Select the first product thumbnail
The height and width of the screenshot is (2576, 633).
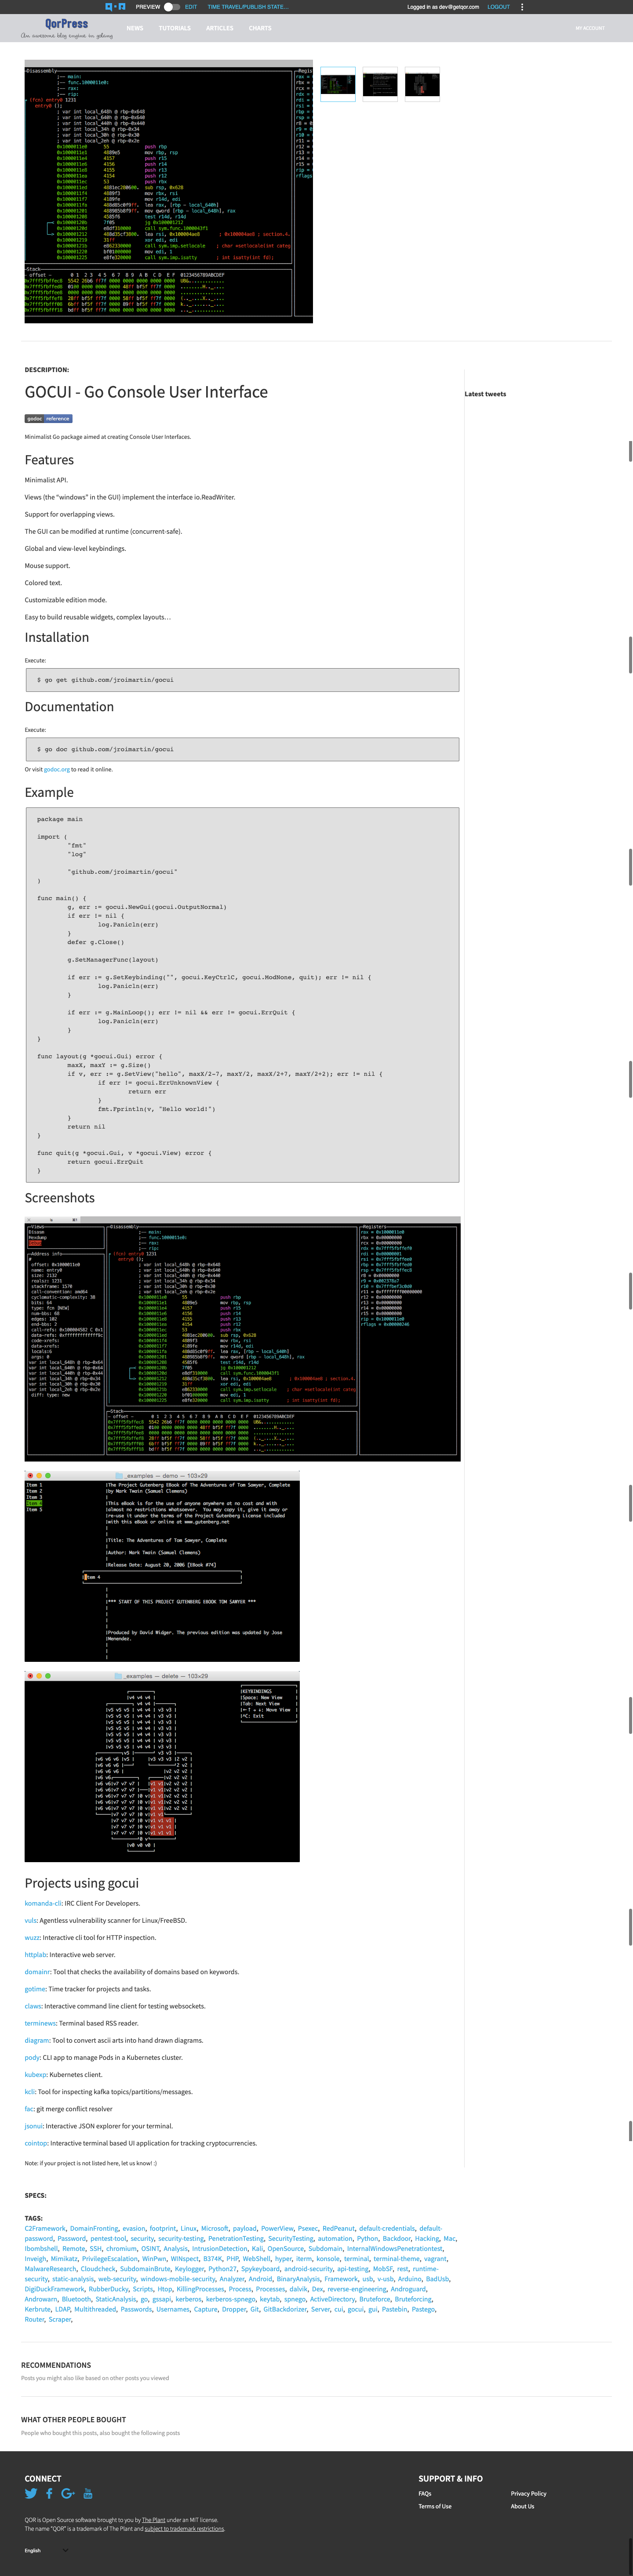click(338, 84)
